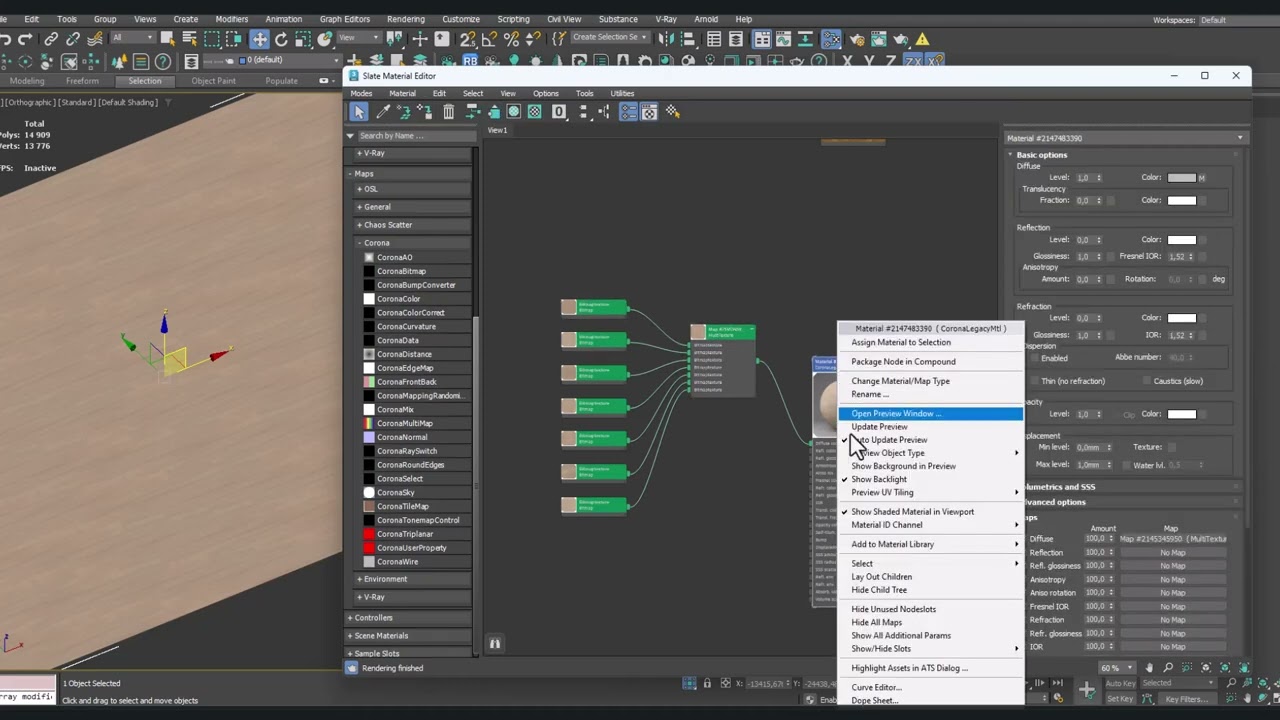Delete selected node with trash icon
The image size is (1280, 720).
[x=448, y=112]
